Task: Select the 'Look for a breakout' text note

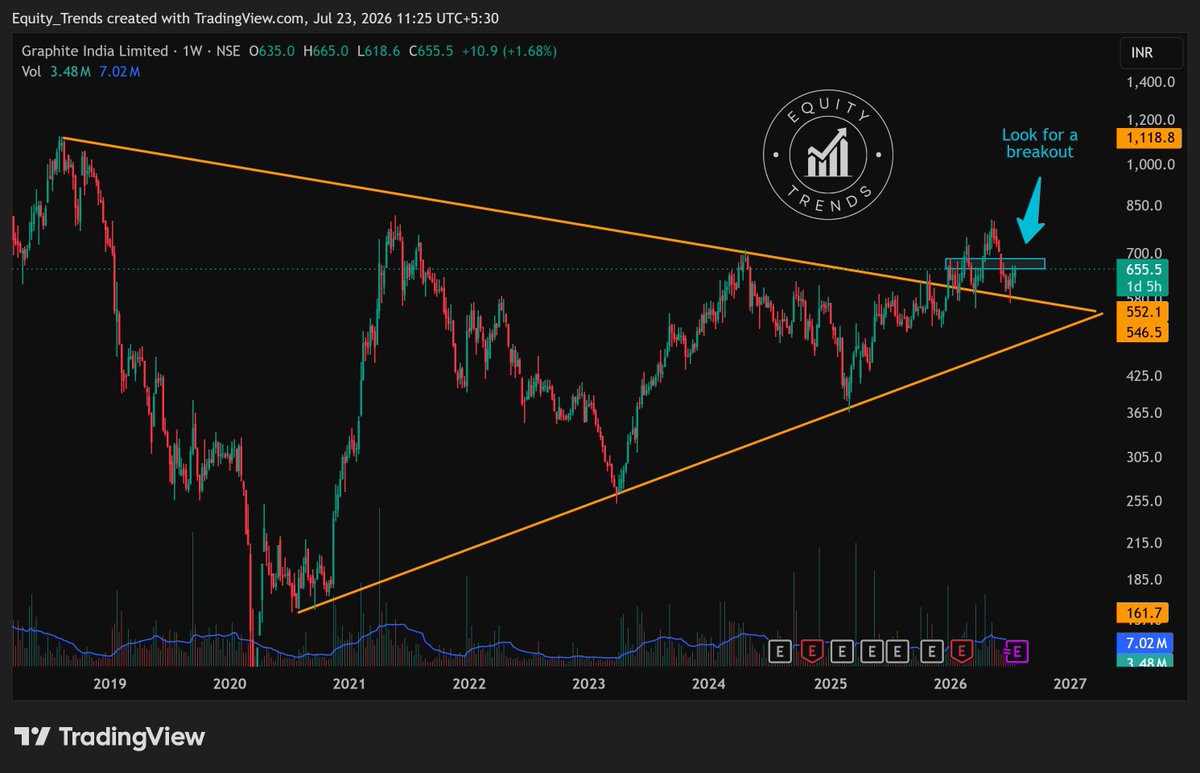Action: click(1040, 144)
